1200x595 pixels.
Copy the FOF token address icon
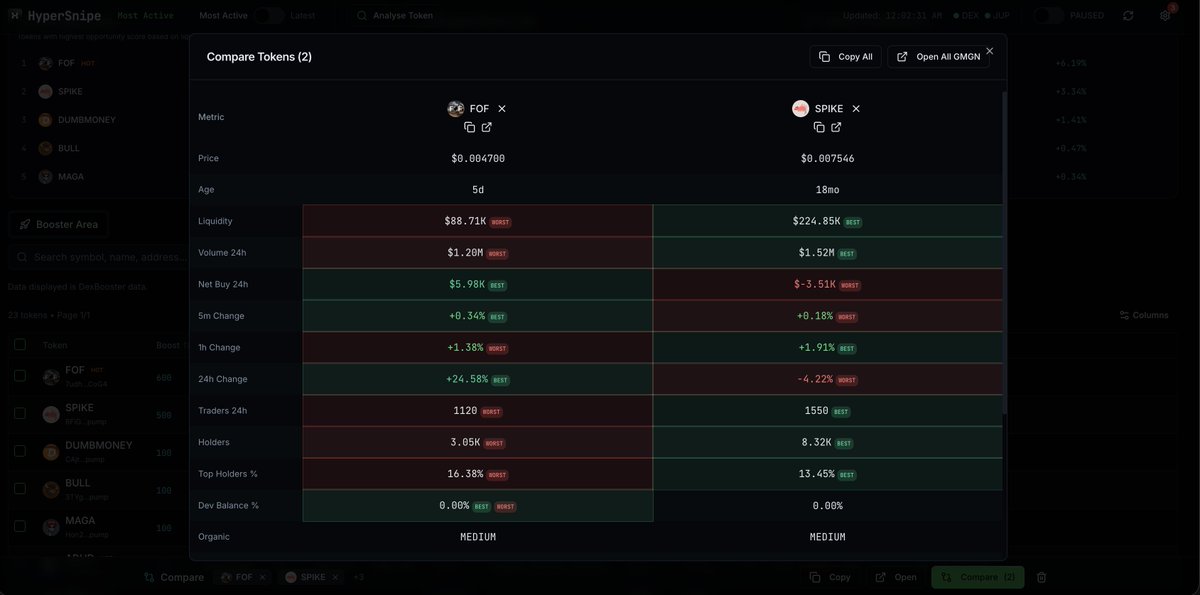click(x=470, y=127)
